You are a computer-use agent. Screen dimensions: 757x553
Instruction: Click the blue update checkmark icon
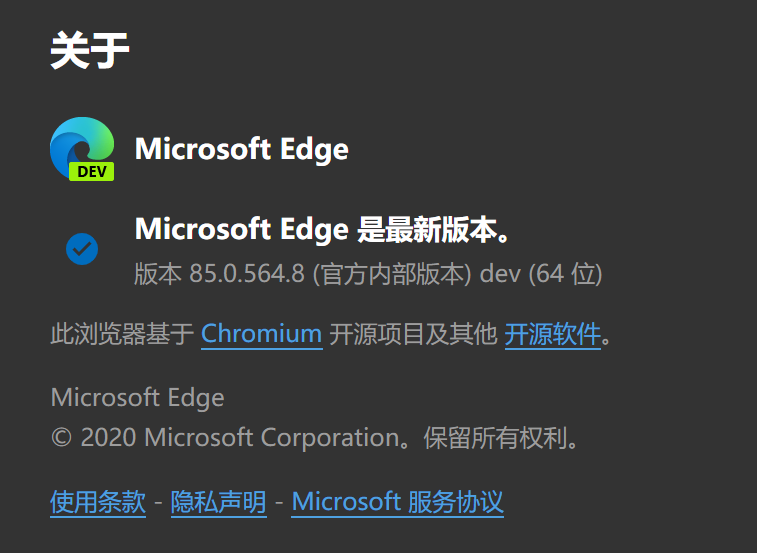coord(81,248)
